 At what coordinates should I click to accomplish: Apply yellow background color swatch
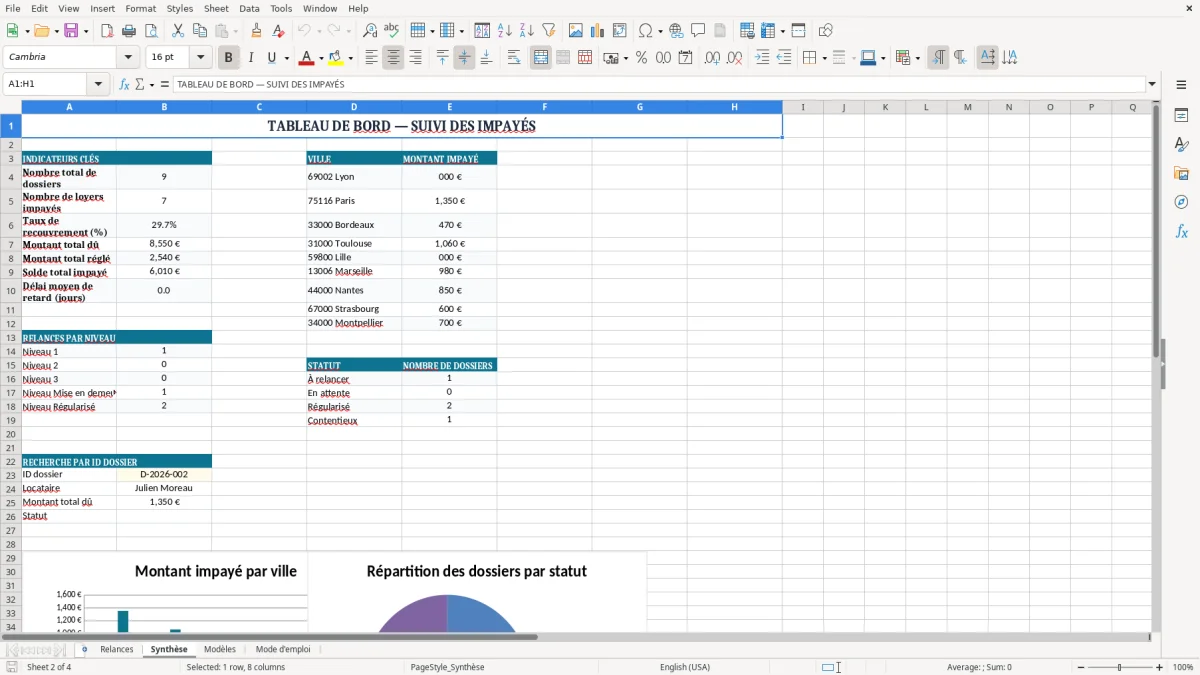(336, 58)
